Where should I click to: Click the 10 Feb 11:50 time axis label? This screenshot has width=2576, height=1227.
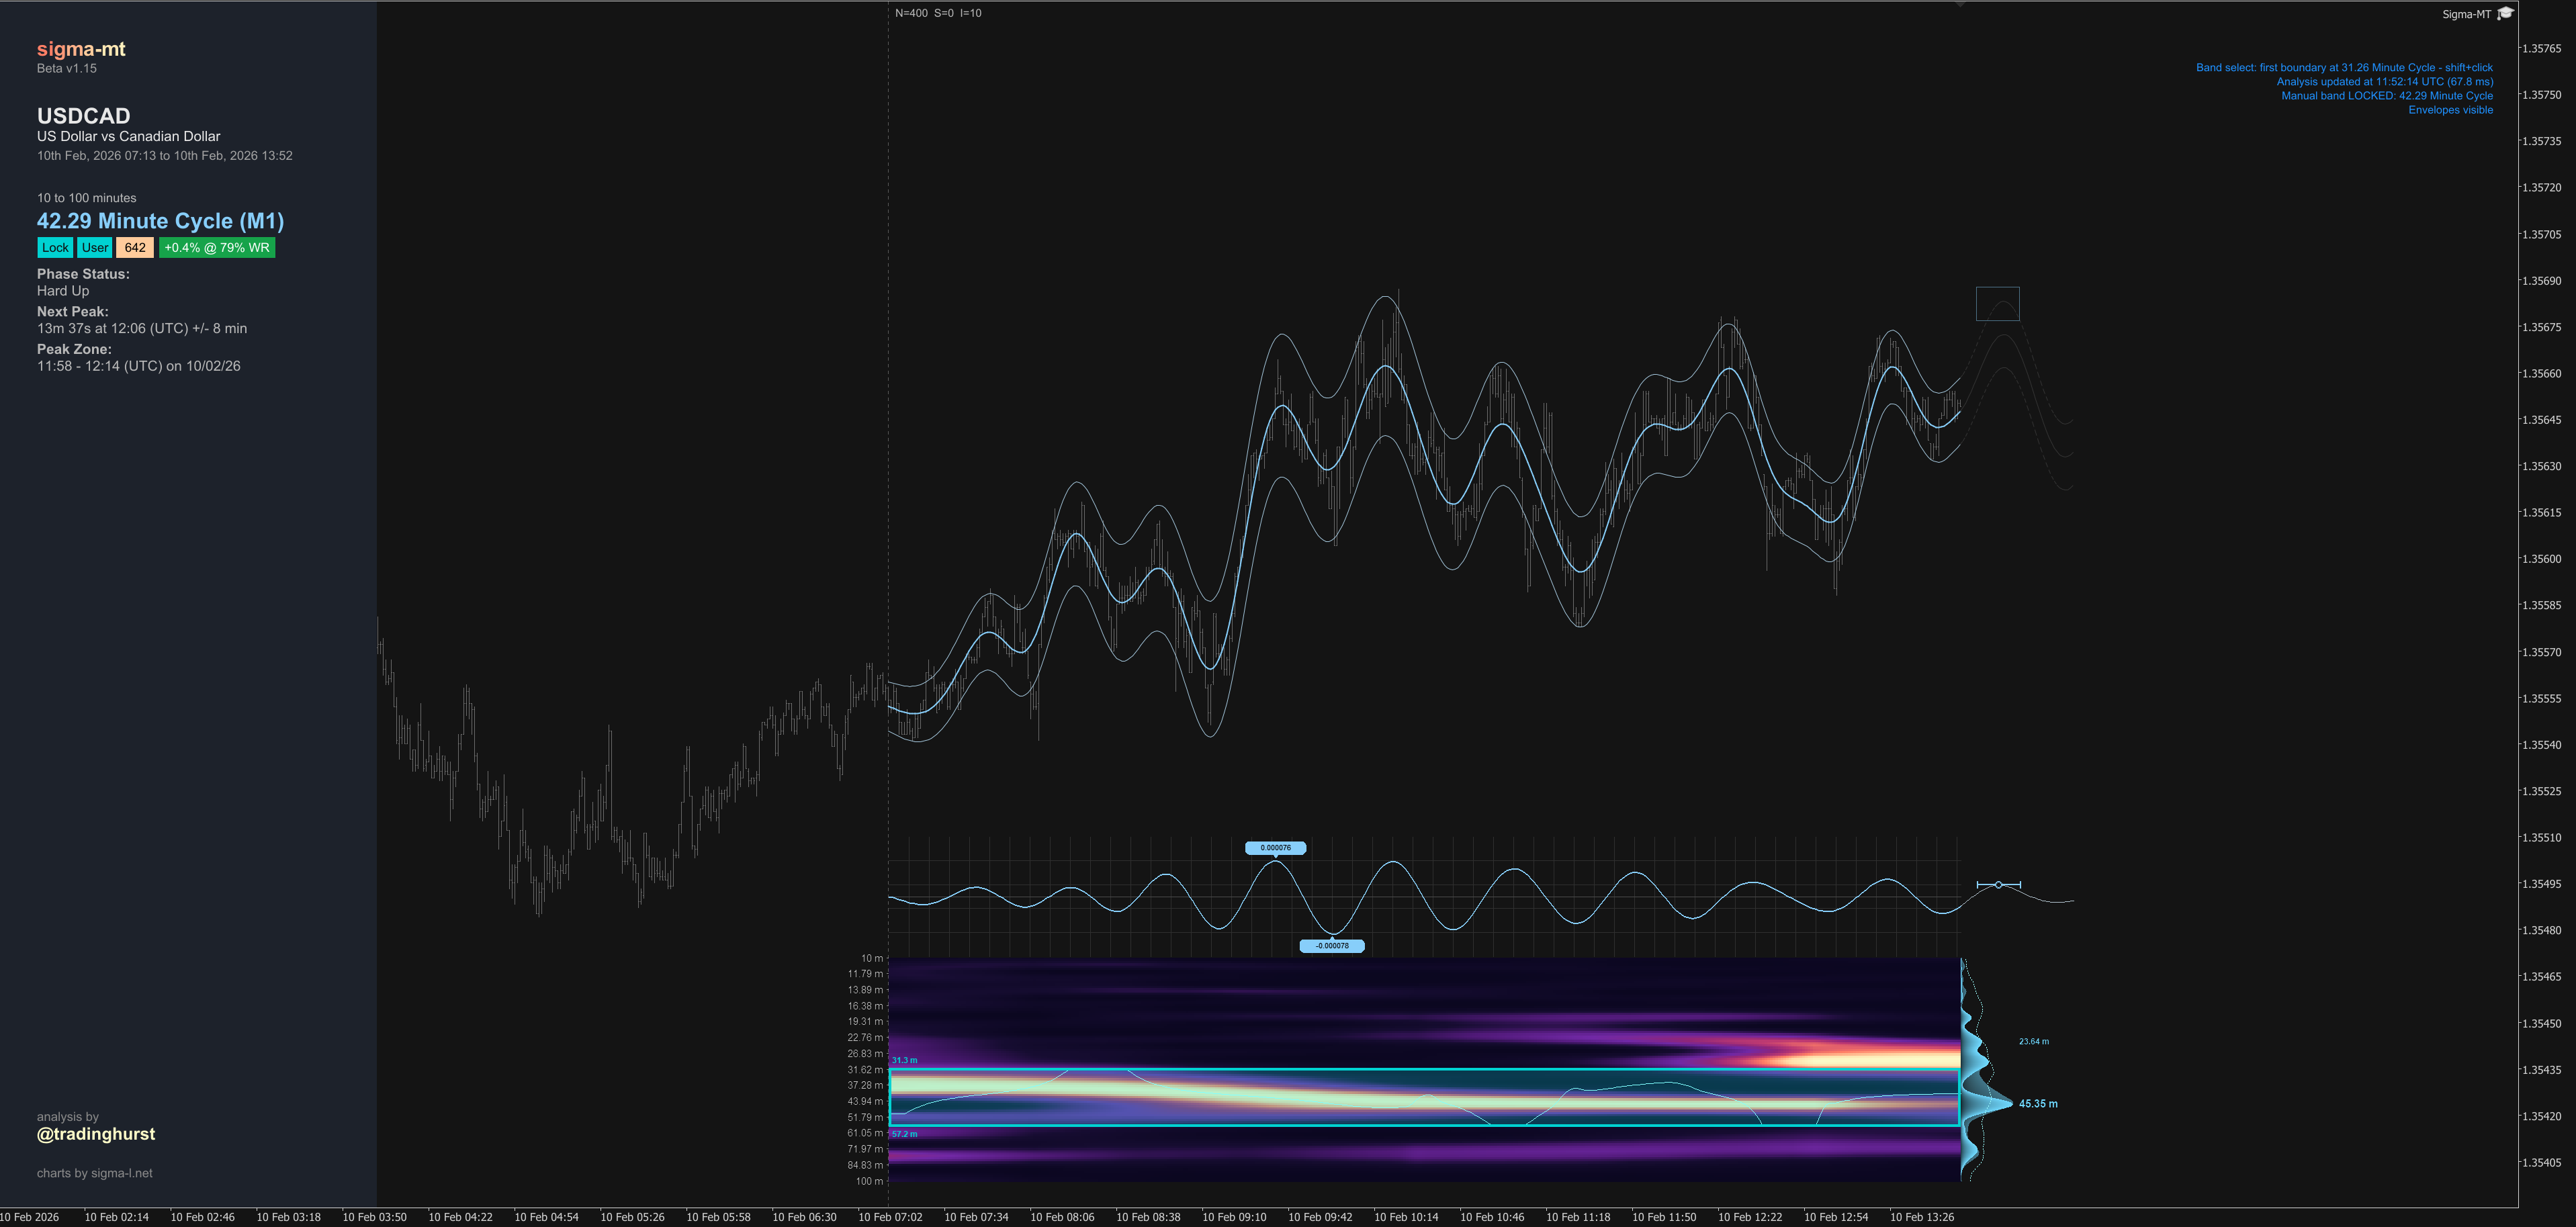(x=1664, y=1217)
